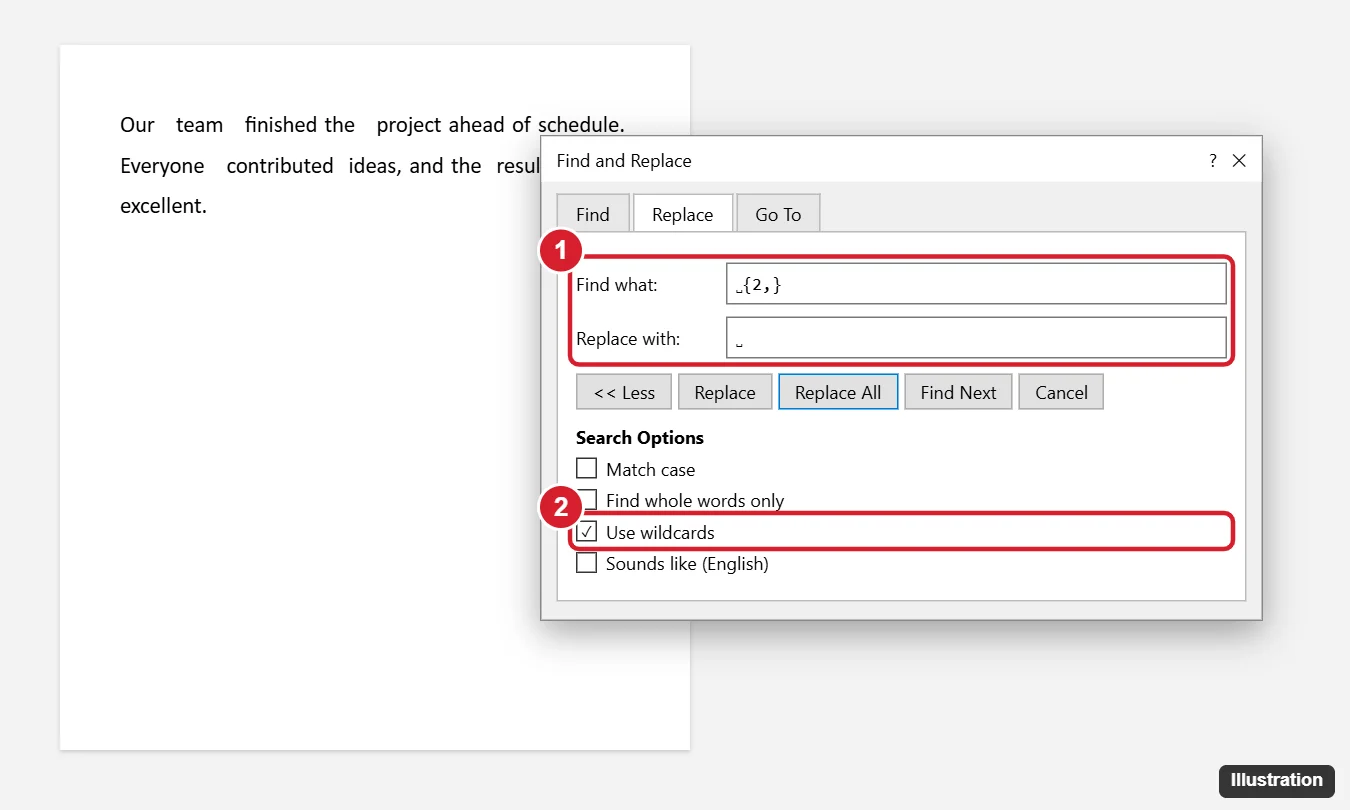1350x810 pixels.
Task: Click the word "excellent." in the document
Action: (163, 207)
